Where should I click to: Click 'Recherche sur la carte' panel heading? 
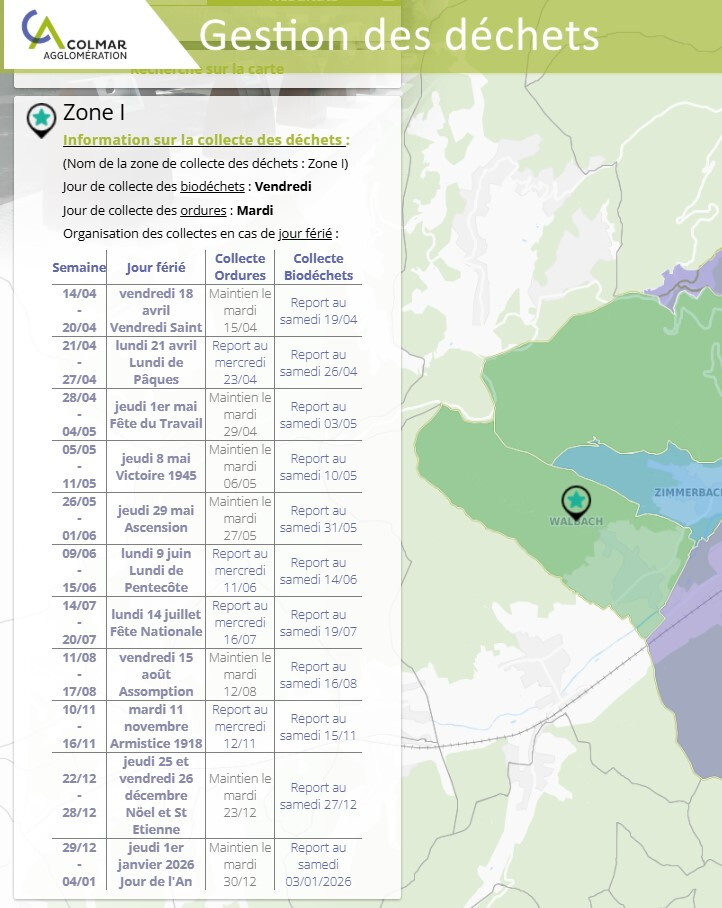click(x=207, y=70)
